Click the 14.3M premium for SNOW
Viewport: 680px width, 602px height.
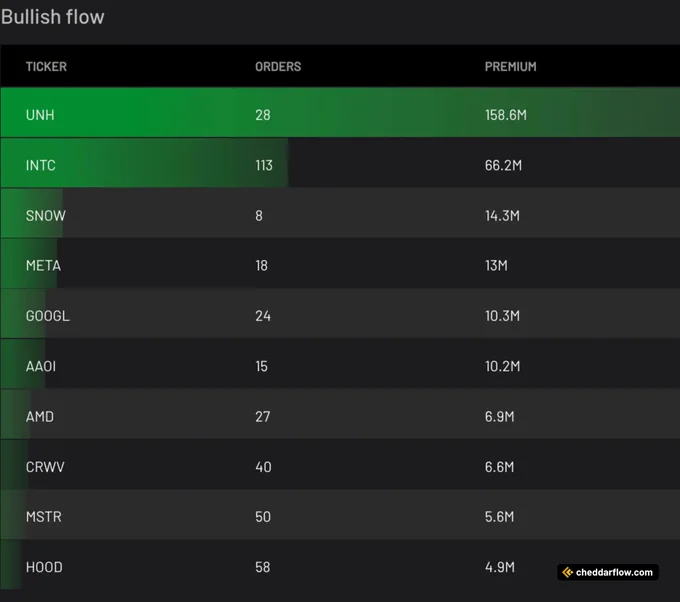point(502,216)
